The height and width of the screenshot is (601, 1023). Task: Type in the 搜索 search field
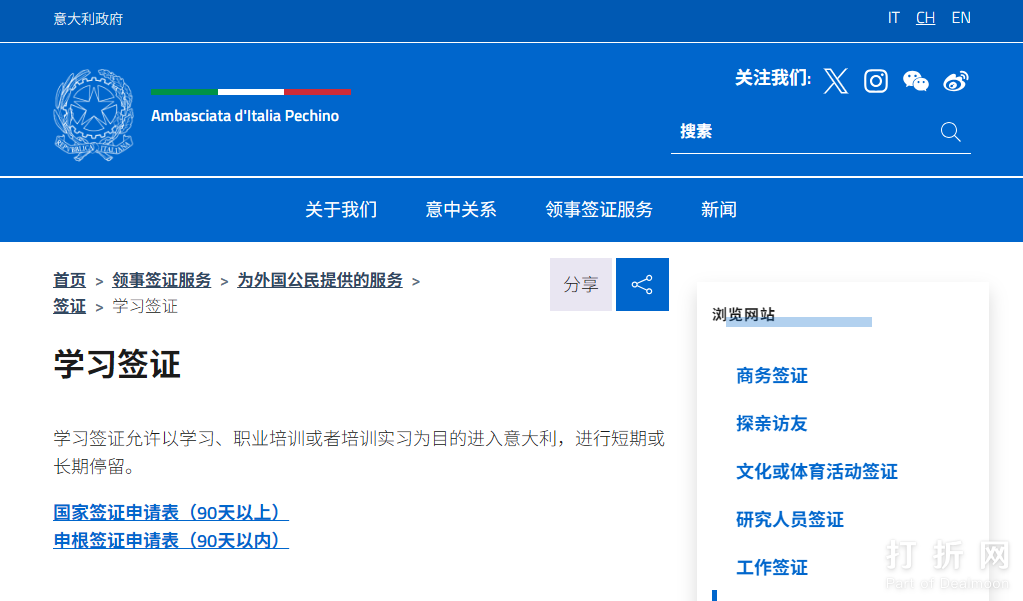(x=800, y=132)
